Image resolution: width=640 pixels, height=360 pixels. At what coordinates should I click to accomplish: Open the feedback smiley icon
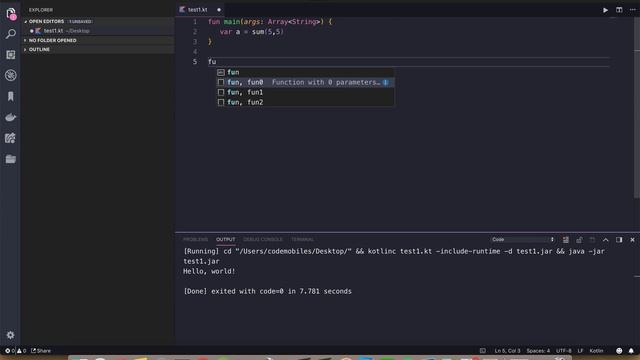[x=619, y=351]
